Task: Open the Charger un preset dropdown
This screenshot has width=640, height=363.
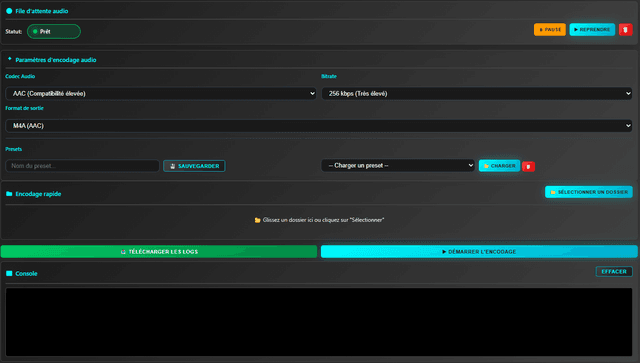Action: 398,165
